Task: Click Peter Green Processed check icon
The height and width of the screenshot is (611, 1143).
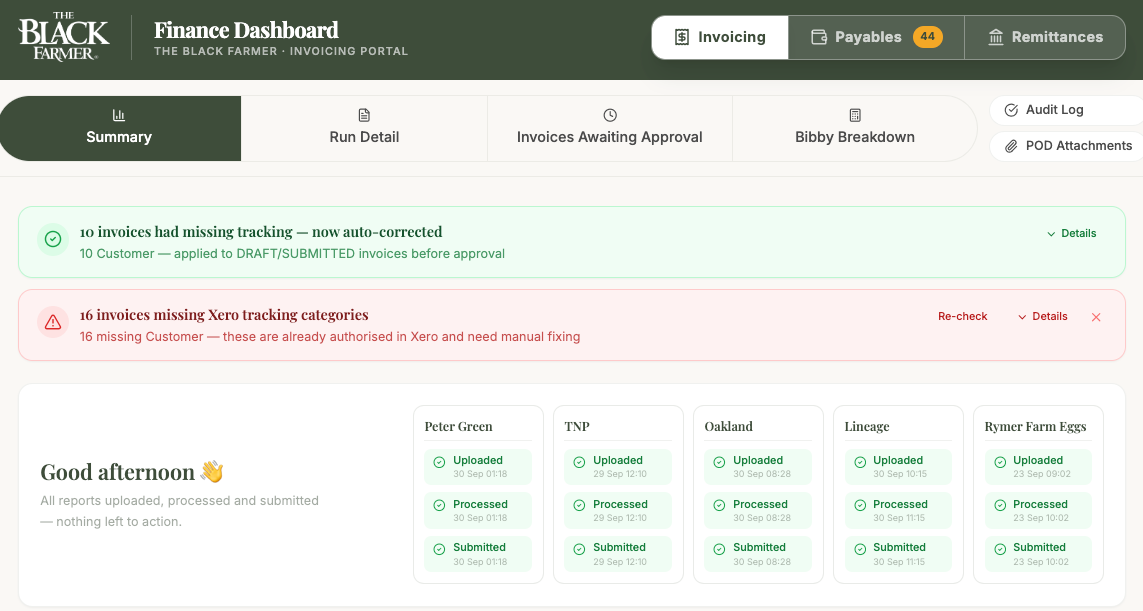Action: pyautogui.click(x=440, y=505)
